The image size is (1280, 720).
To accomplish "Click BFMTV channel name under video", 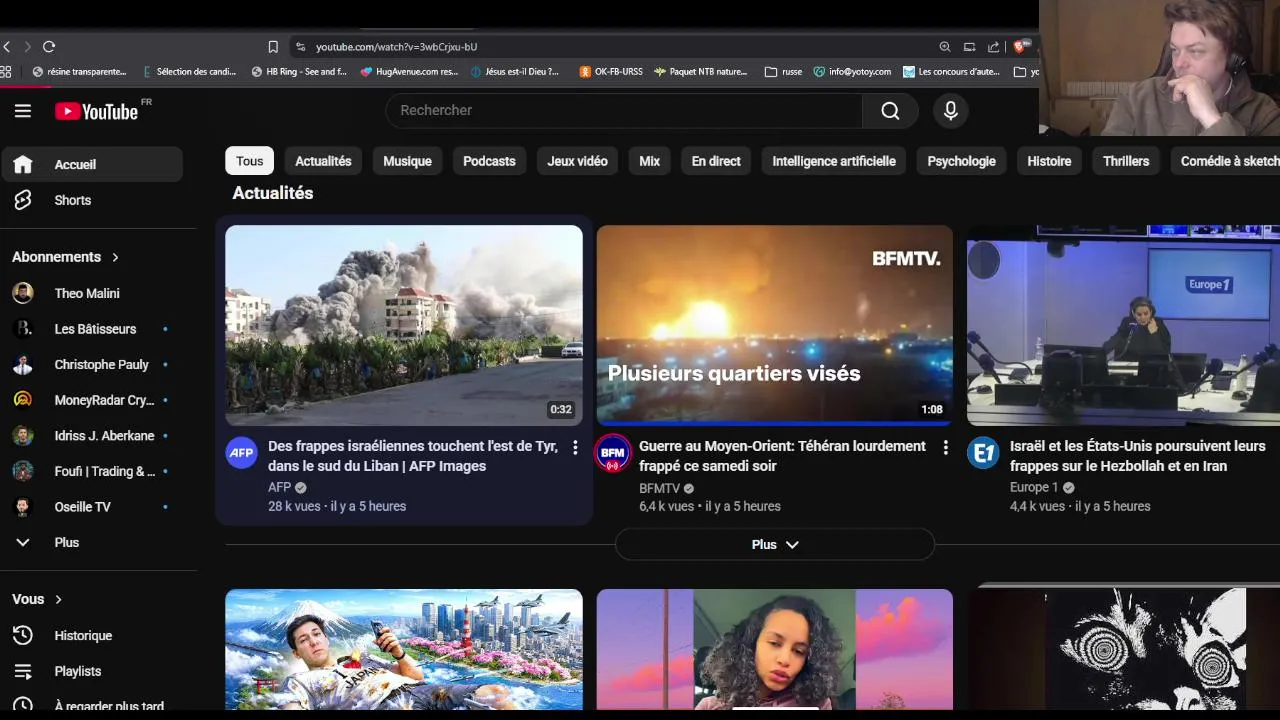I will (659, 488).
